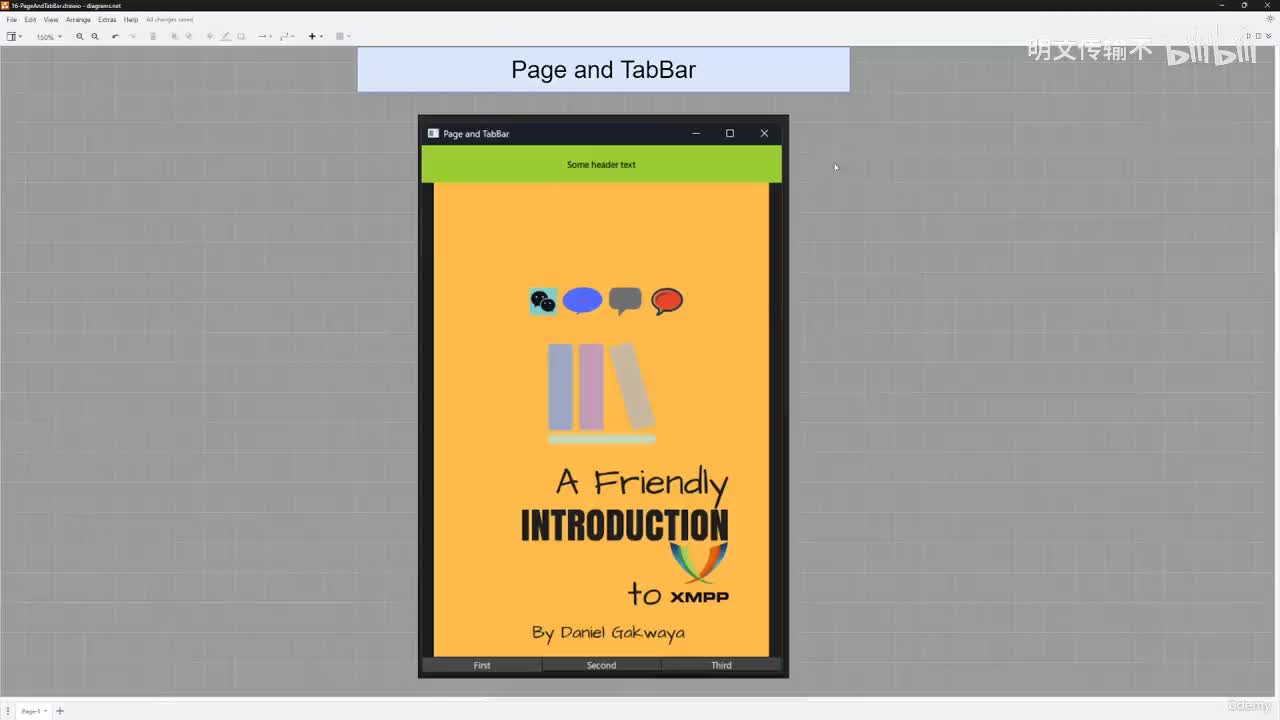Open the View menu

tap(51, 20)
